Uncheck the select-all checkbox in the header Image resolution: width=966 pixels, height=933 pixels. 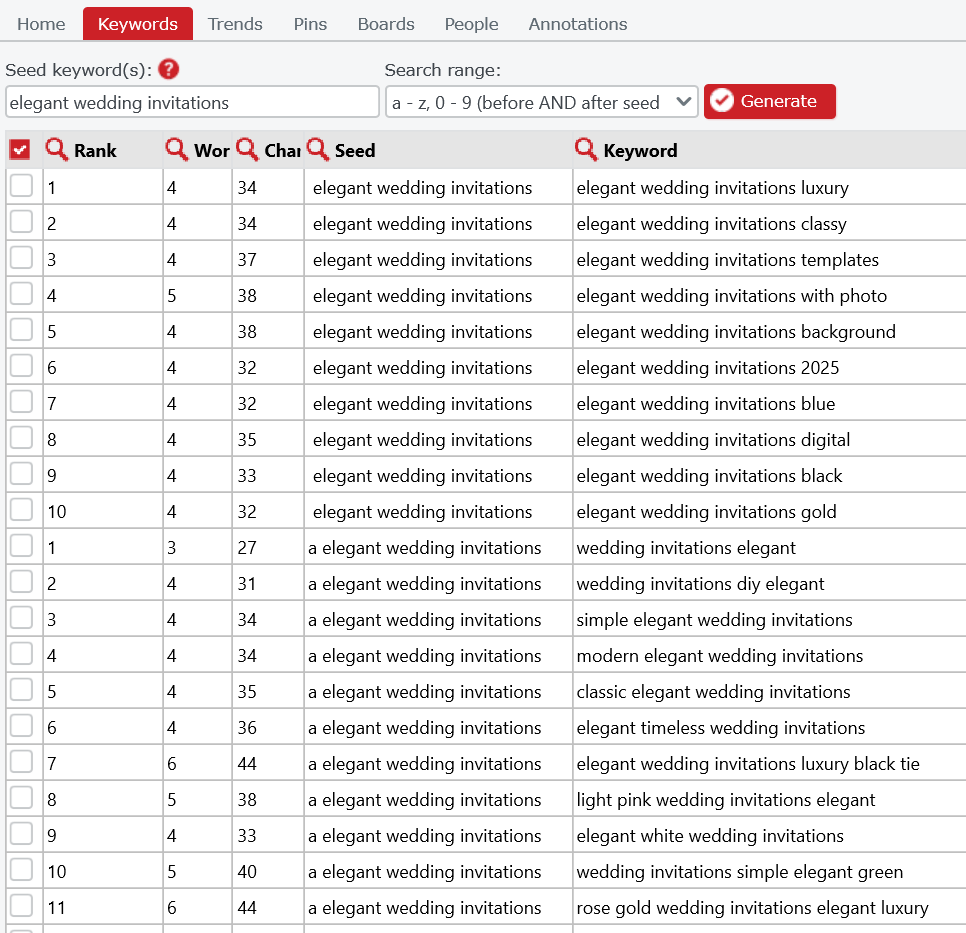(21, 148)
